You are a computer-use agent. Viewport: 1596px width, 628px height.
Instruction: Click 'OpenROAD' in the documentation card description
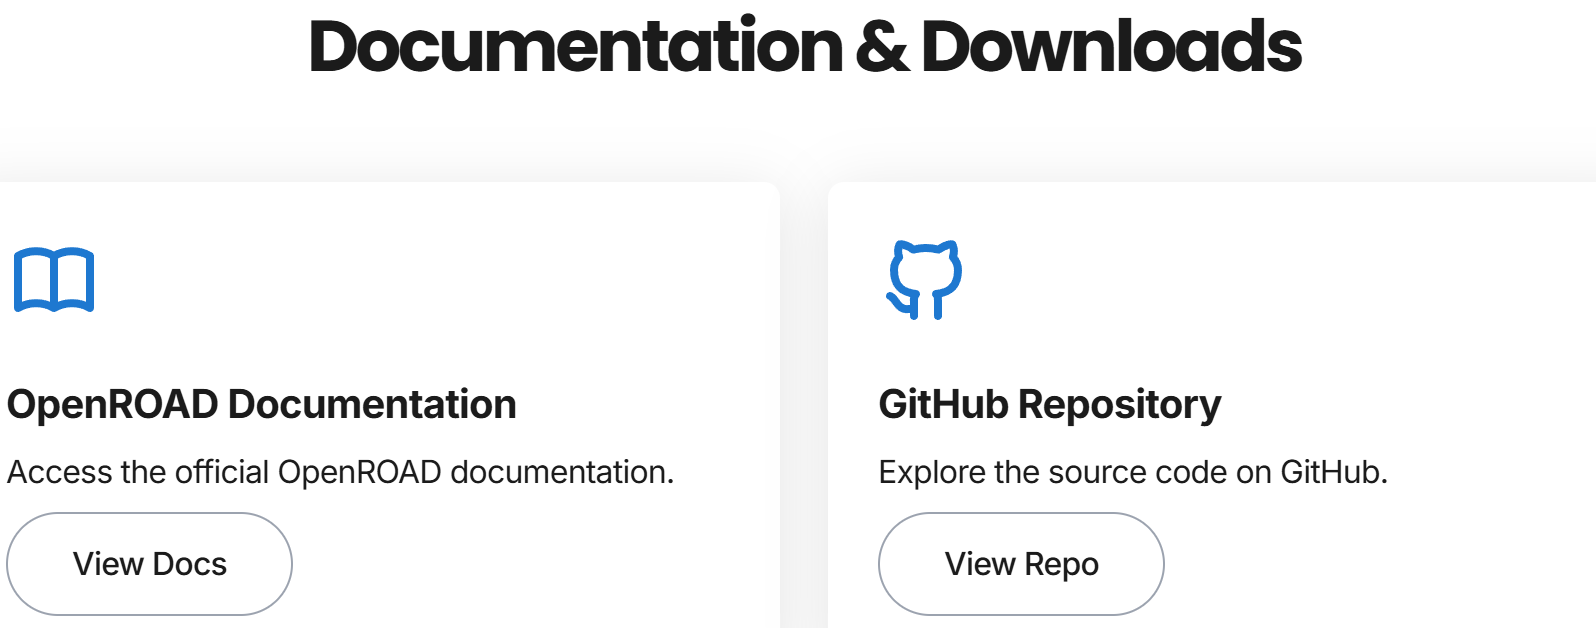click(x=360, y=472)
